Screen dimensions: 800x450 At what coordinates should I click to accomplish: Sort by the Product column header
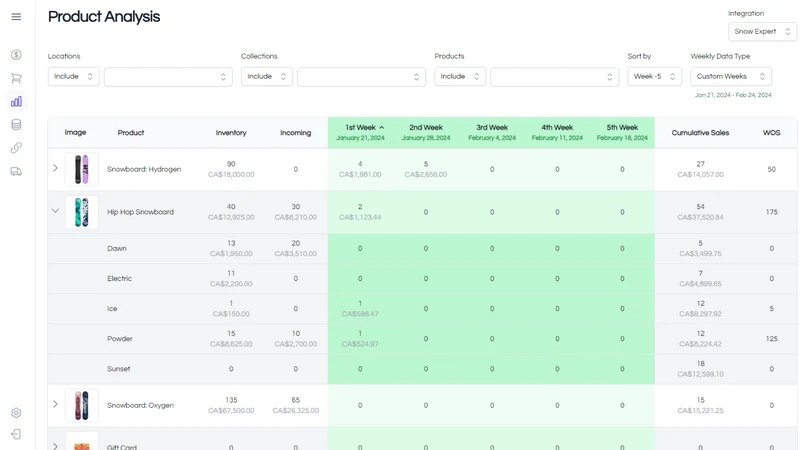click(131, 133)
